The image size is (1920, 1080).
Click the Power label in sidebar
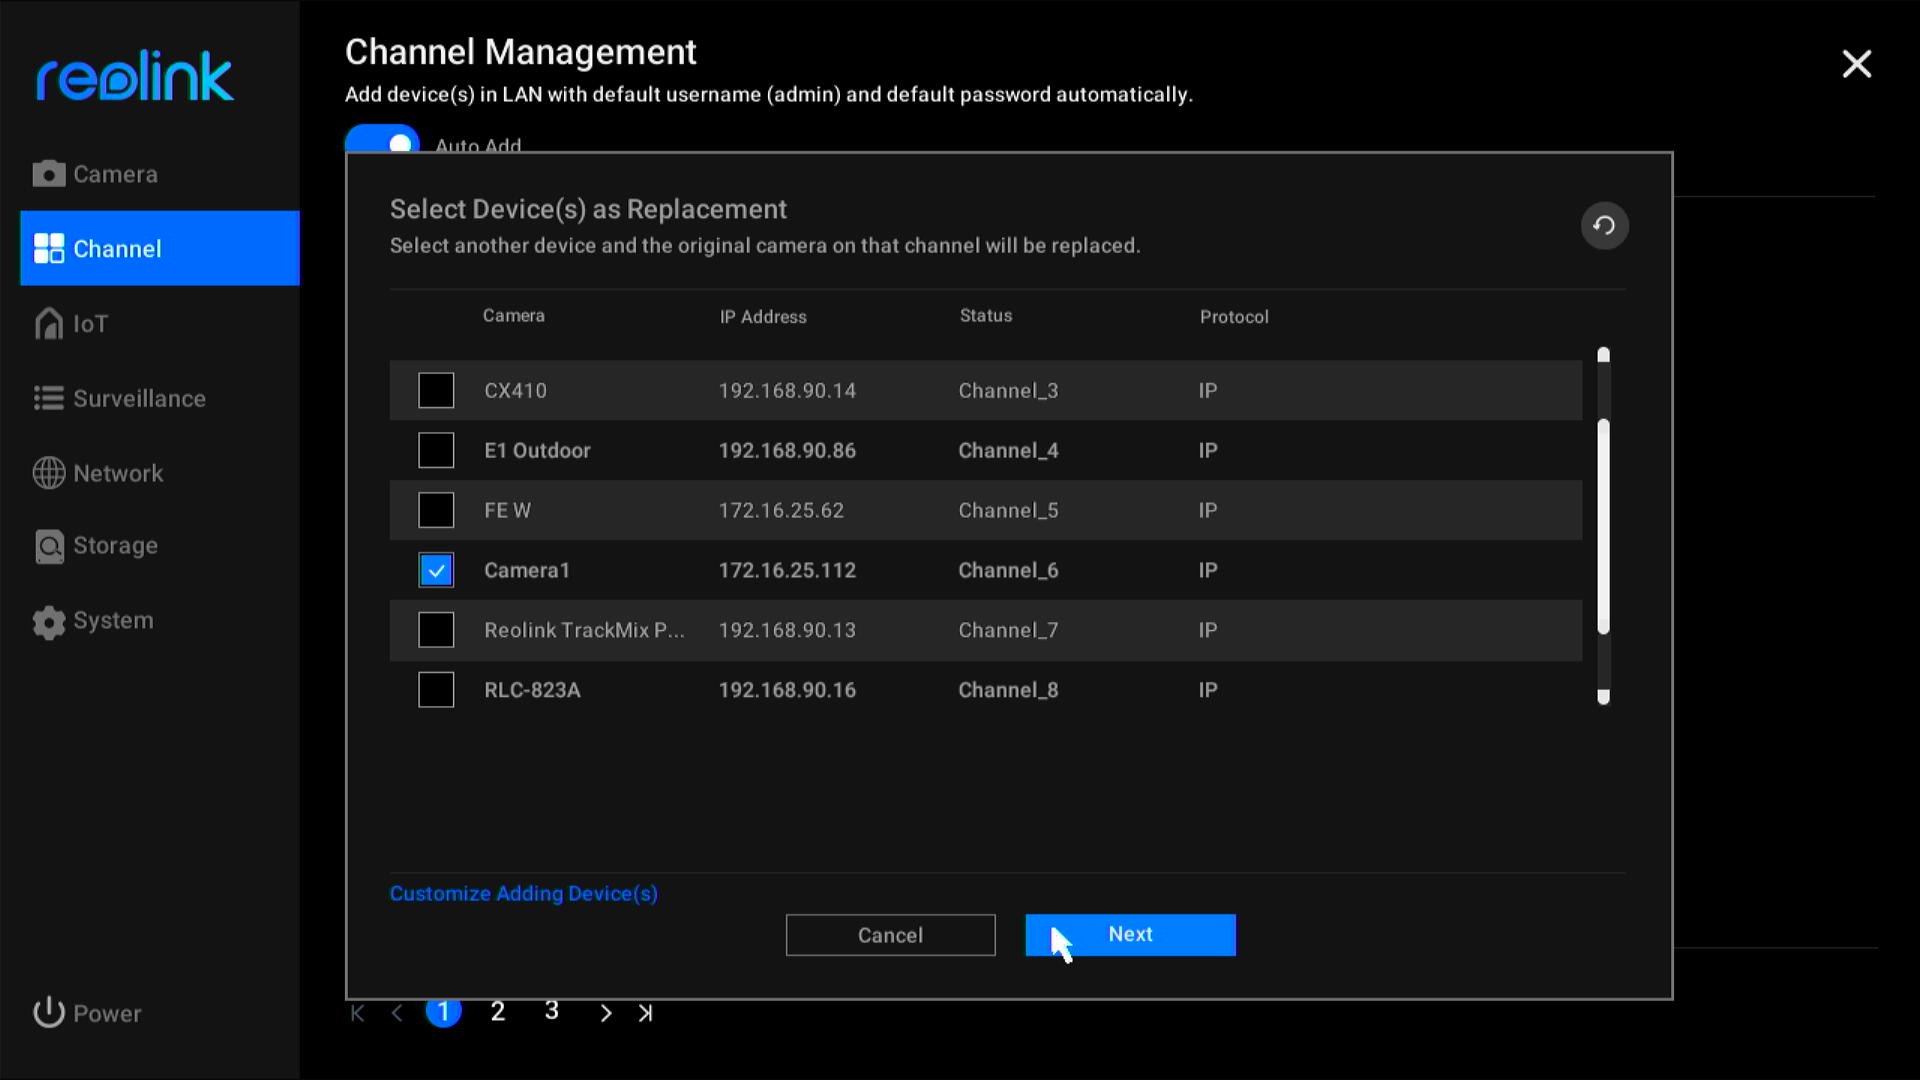tap(107, 1014)
